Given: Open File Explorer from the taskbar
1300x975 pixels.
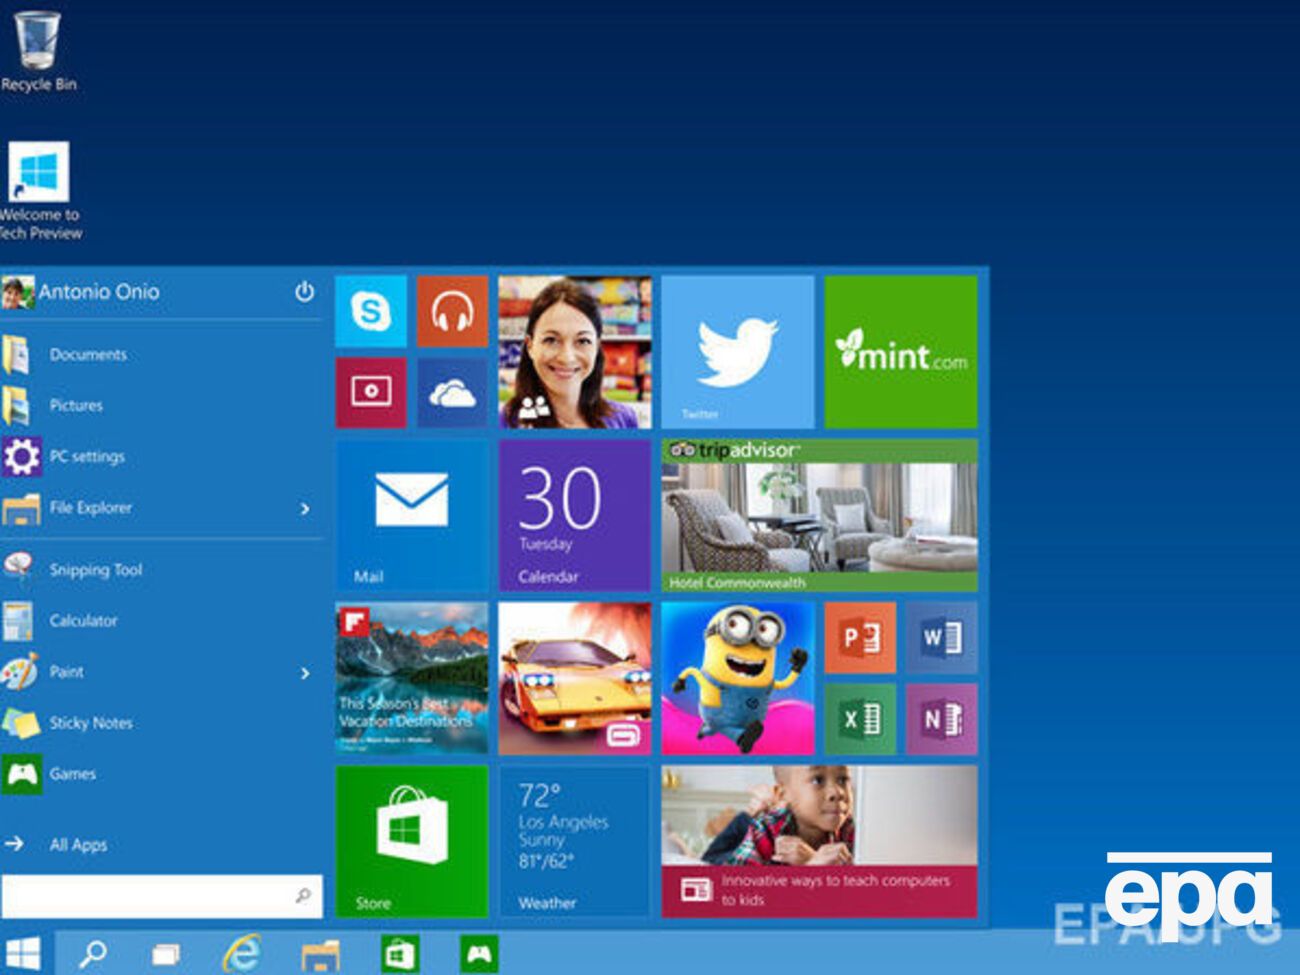Looking at the screenshot, I should click(321, 955).
